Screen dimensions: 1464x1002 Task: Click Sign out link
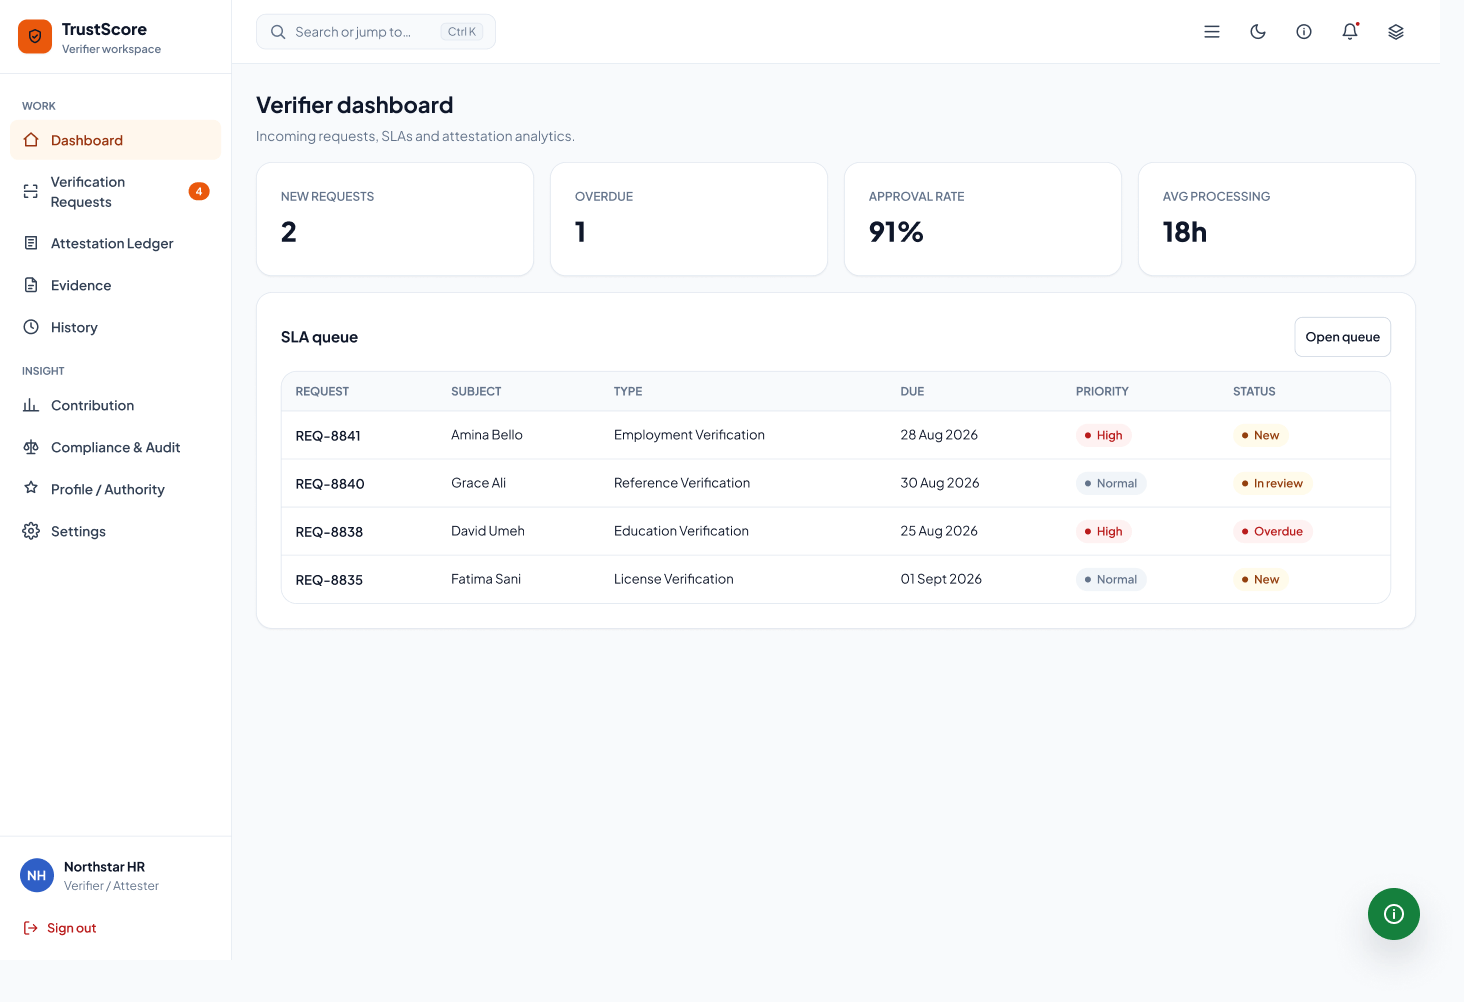click(60, 928)
